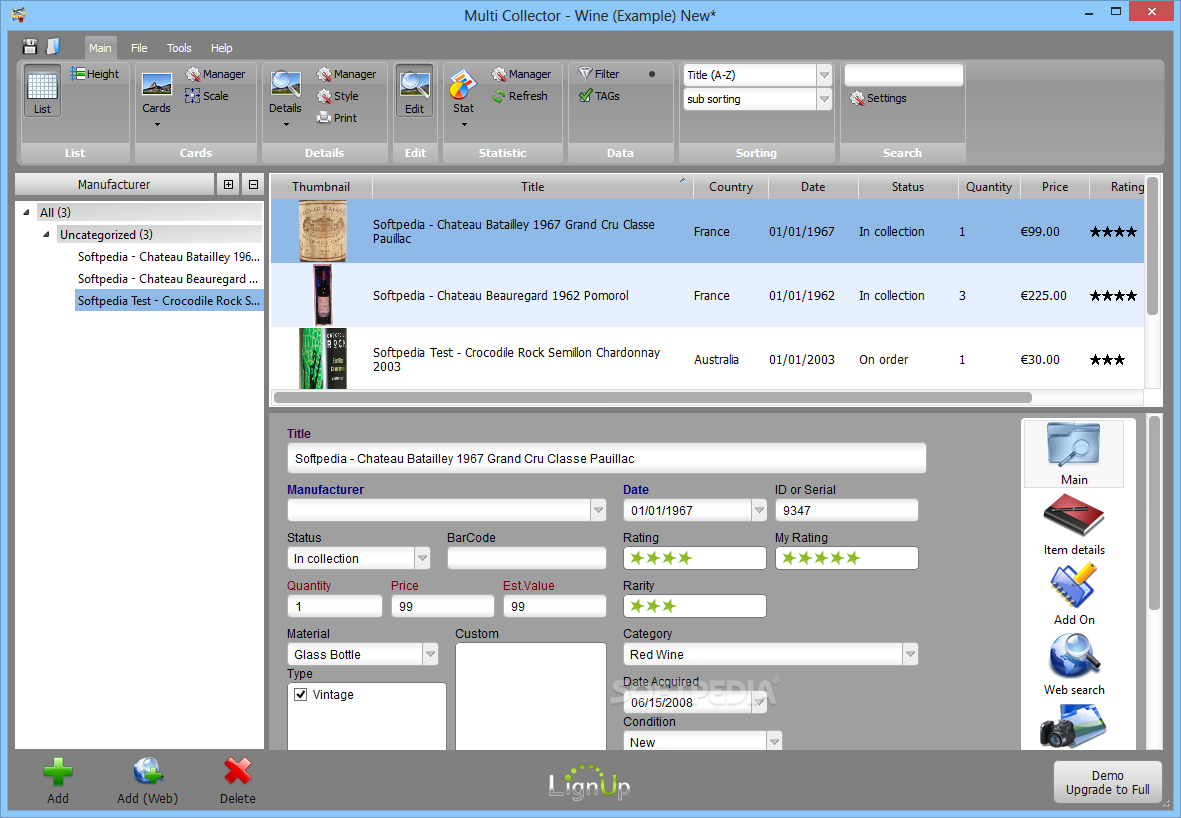Expand all tree nodes with plus button
The width and height of the screenshot is (1181, 818).
point(229,185)
